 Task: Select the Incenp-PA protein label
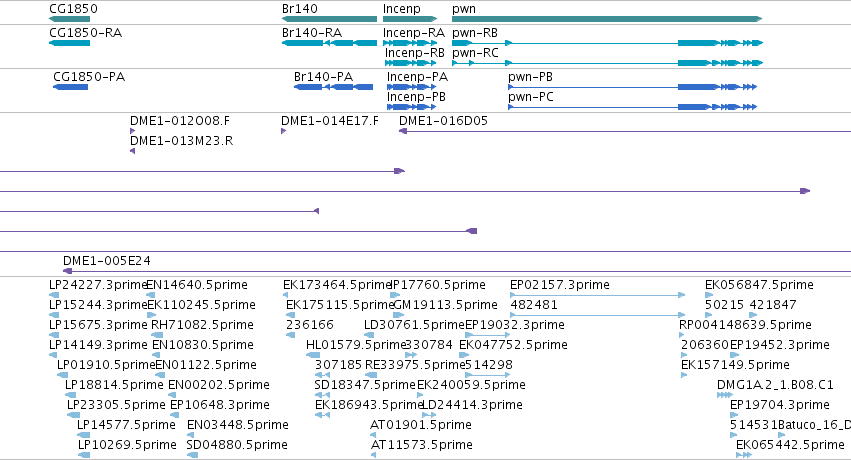click(417, 76)
